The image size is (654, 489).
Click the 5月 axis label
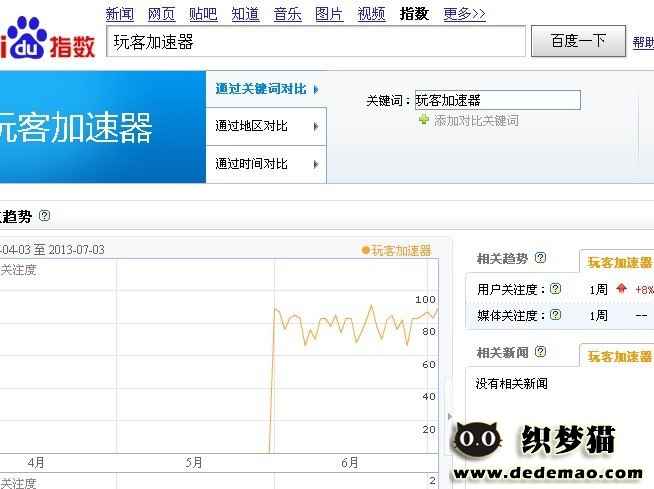click(194, 463)
